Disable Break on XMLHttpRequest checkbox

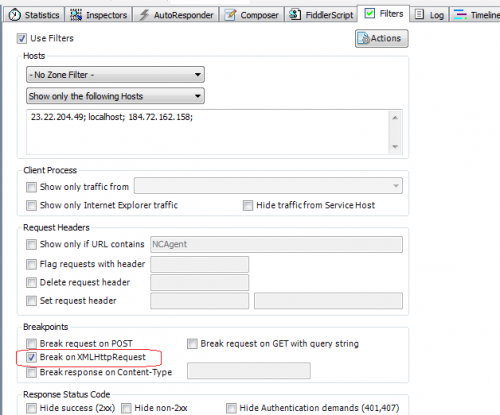click(x=31, y=357)
